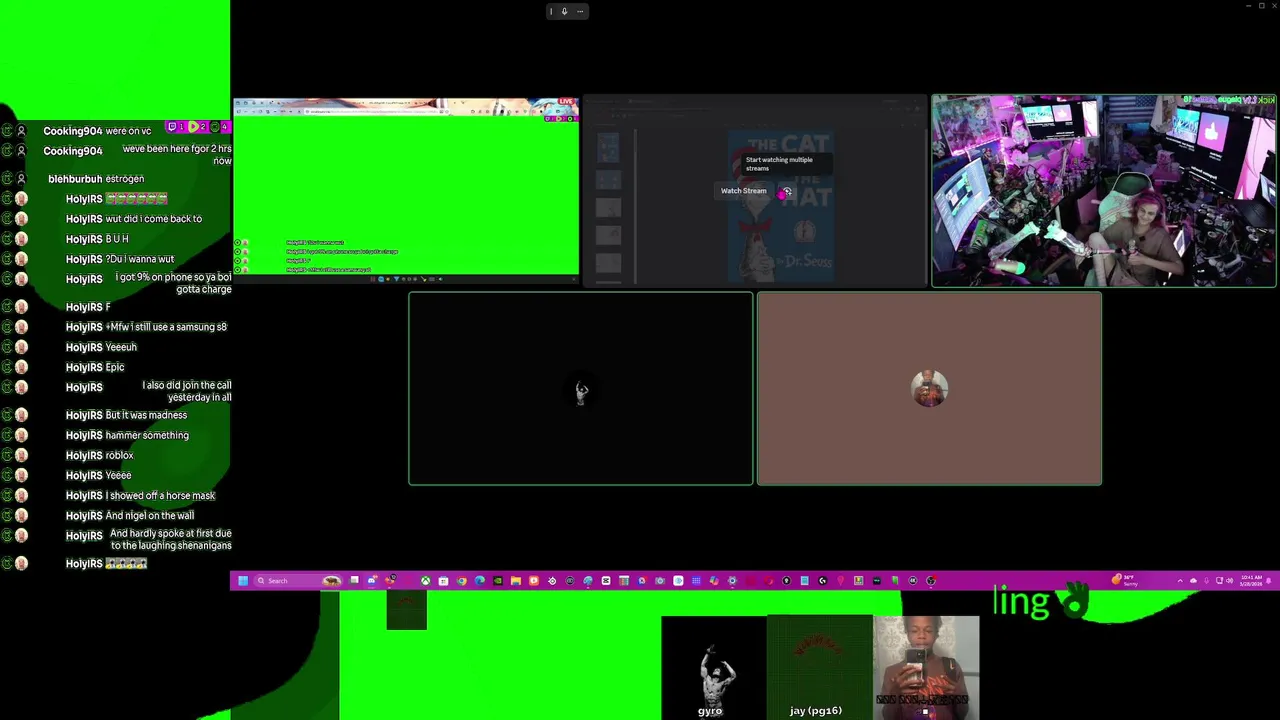Open File Explorer from the taskbar
Viewport: 1280px width, 720px height.
pos(516,581)
